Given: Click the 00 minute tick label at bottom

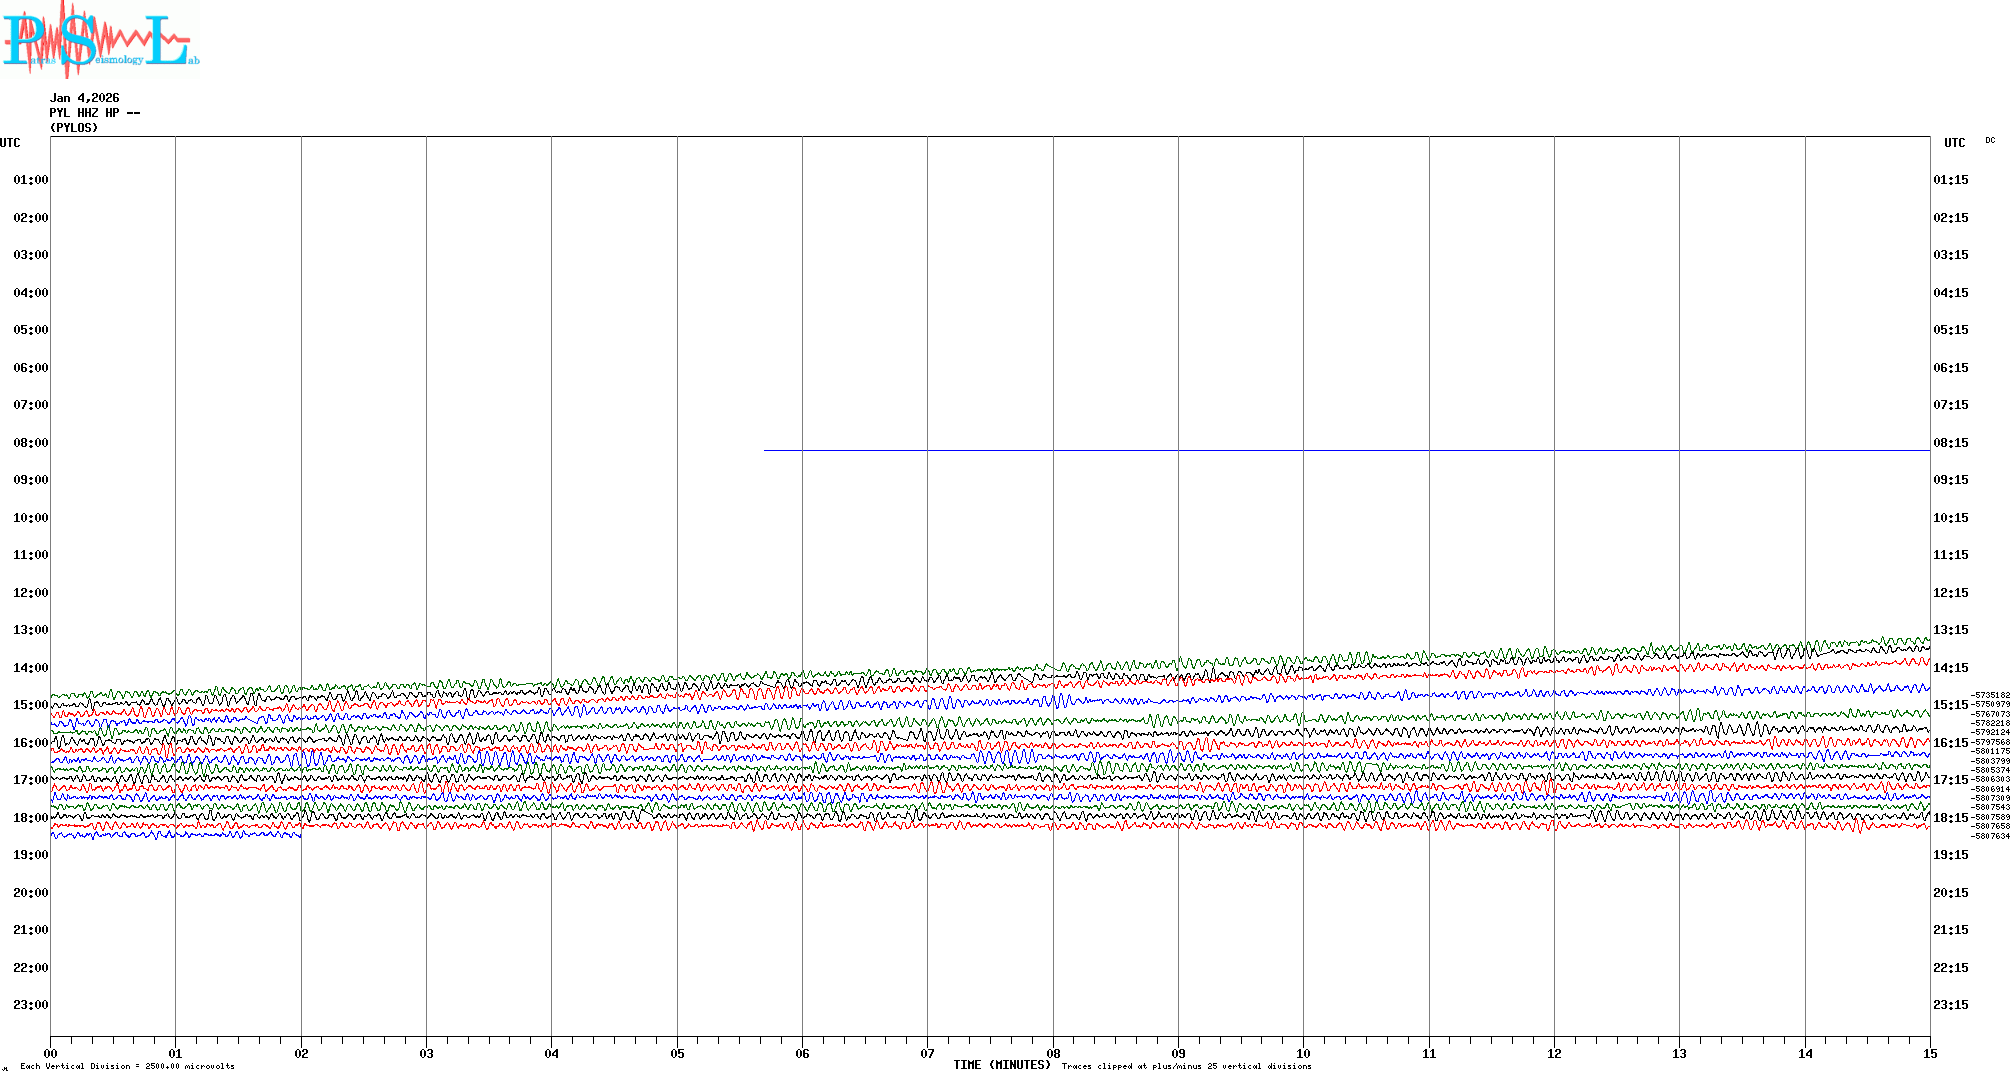Looking at the screenshot, I should point(51,1053).
